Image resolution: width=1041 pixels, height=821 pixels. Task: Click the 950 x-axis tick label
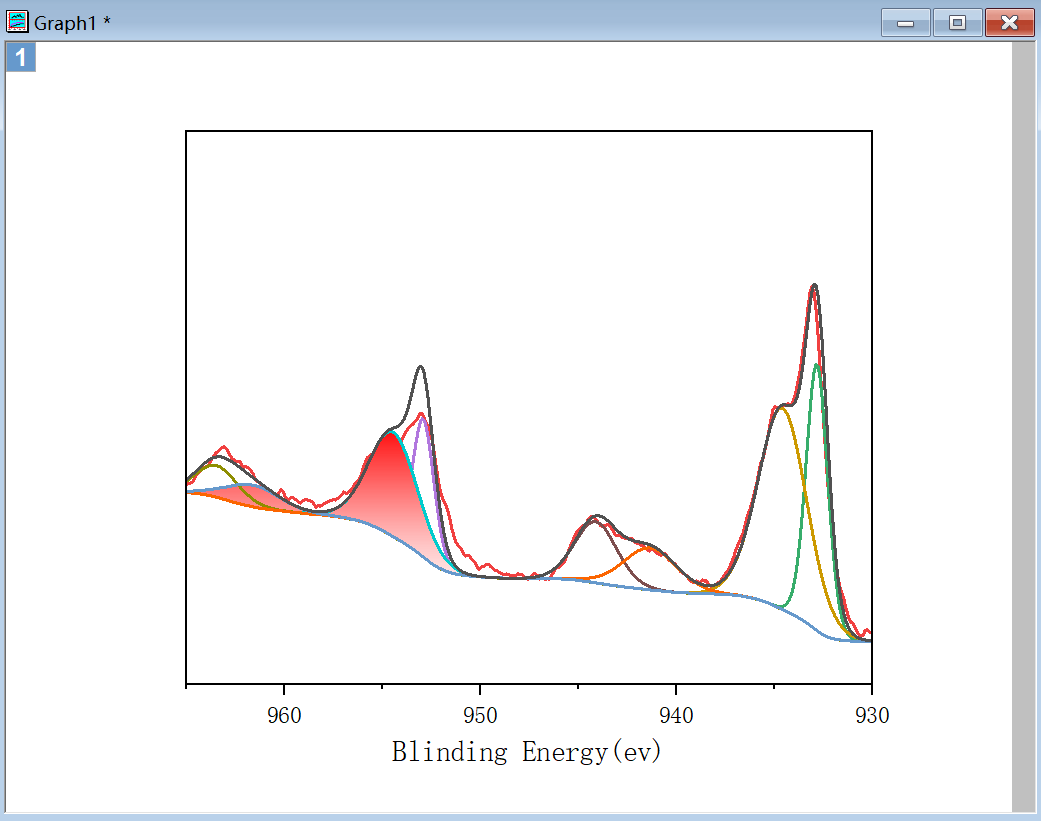pyautogui.click(x=480, y=715)
